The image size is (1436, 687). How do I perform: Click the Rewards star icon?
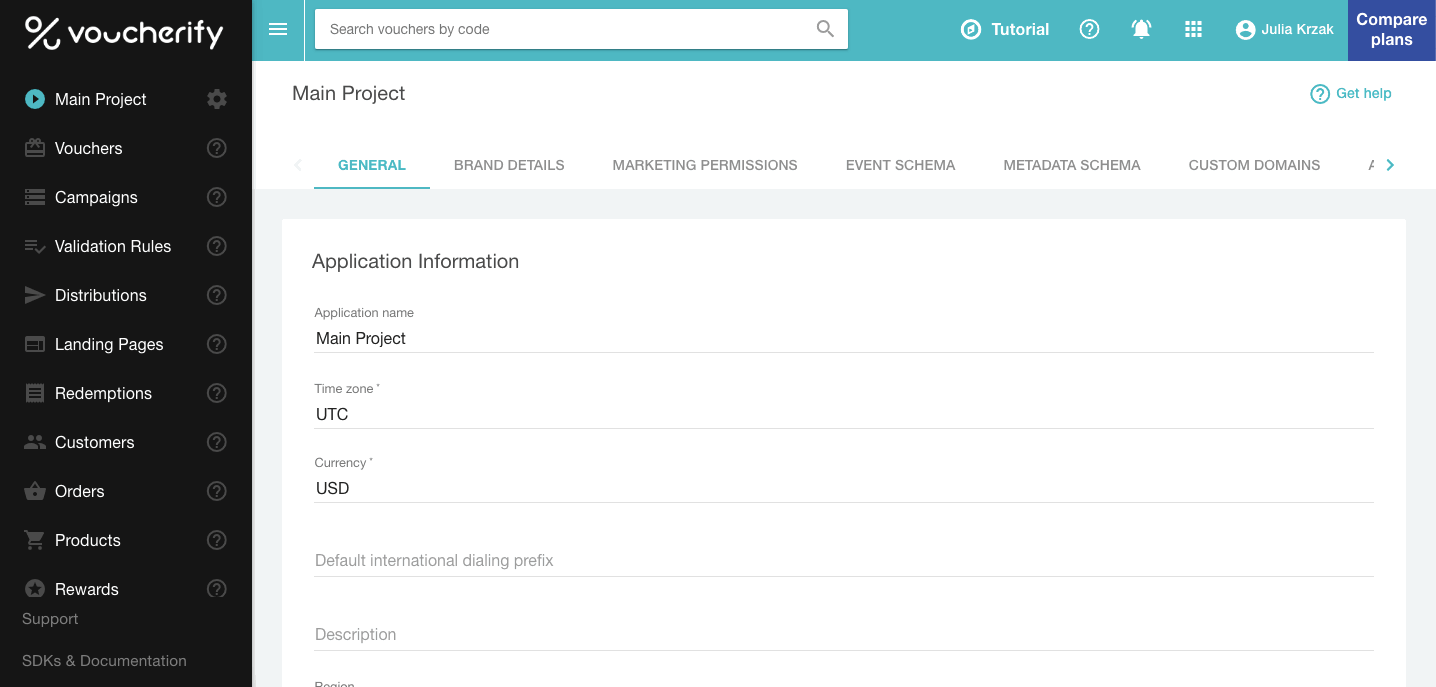click(x=35, y=589)
